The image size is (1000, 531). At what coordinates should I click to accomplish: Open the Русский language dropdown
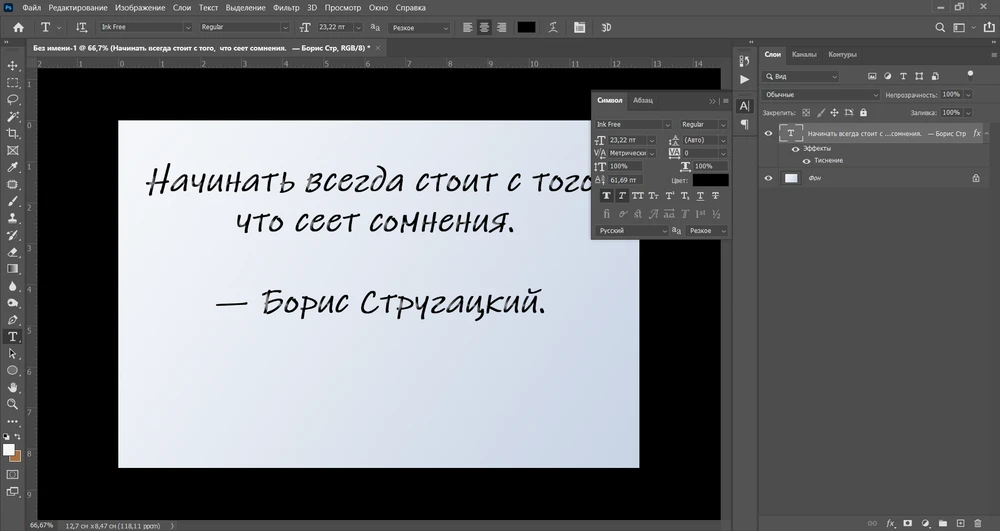tap(632, 231)
